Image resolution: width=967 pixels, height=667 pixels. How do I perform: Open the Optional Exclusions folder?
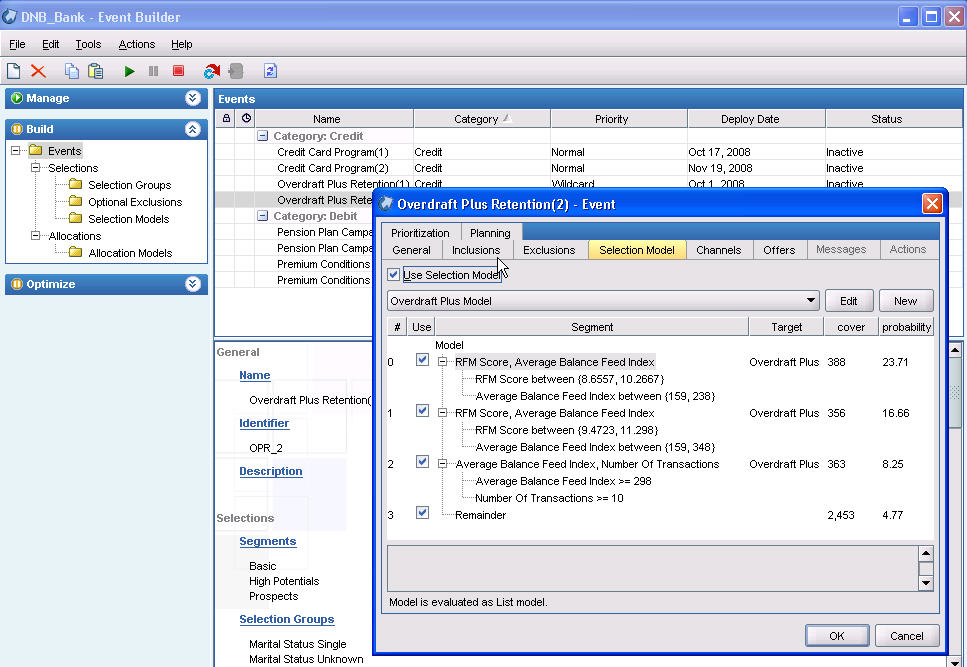[x=75, y=201]
